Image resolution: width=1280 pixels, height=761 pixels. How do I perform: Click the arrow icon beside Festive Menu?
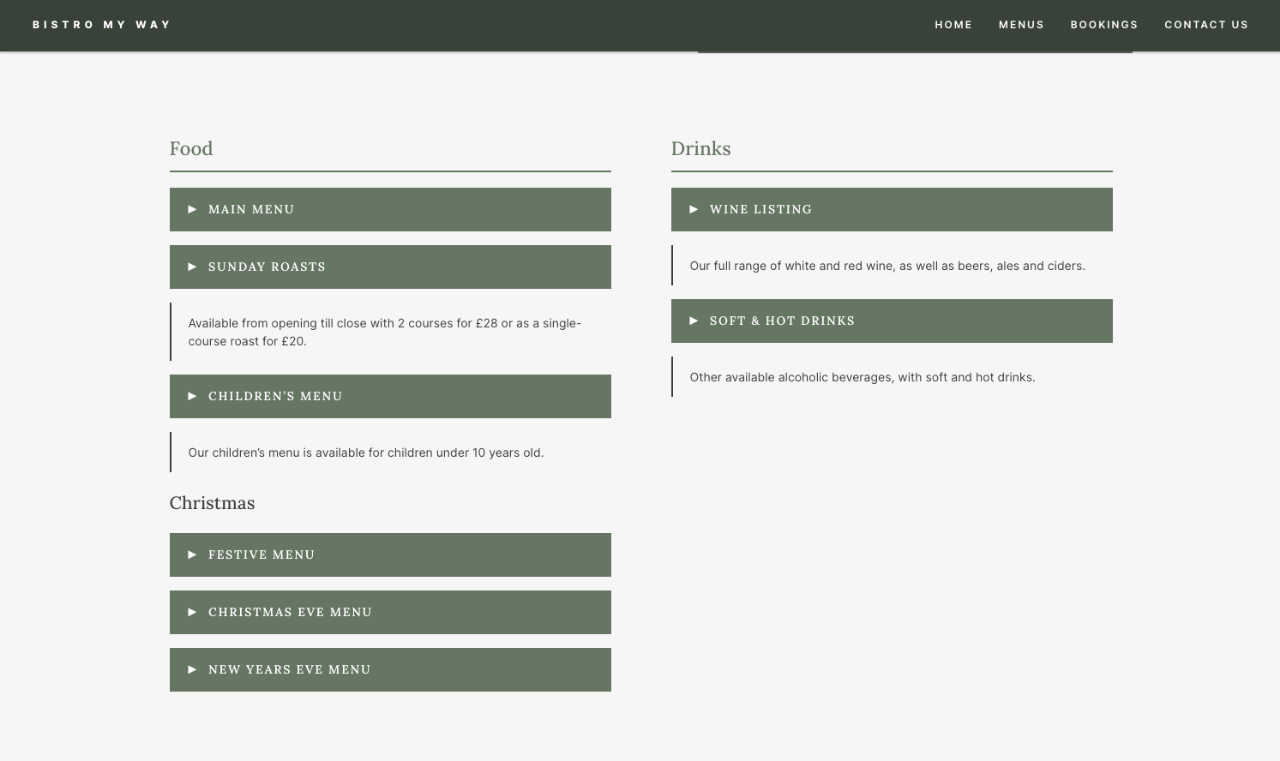click(x=192, y=555)
